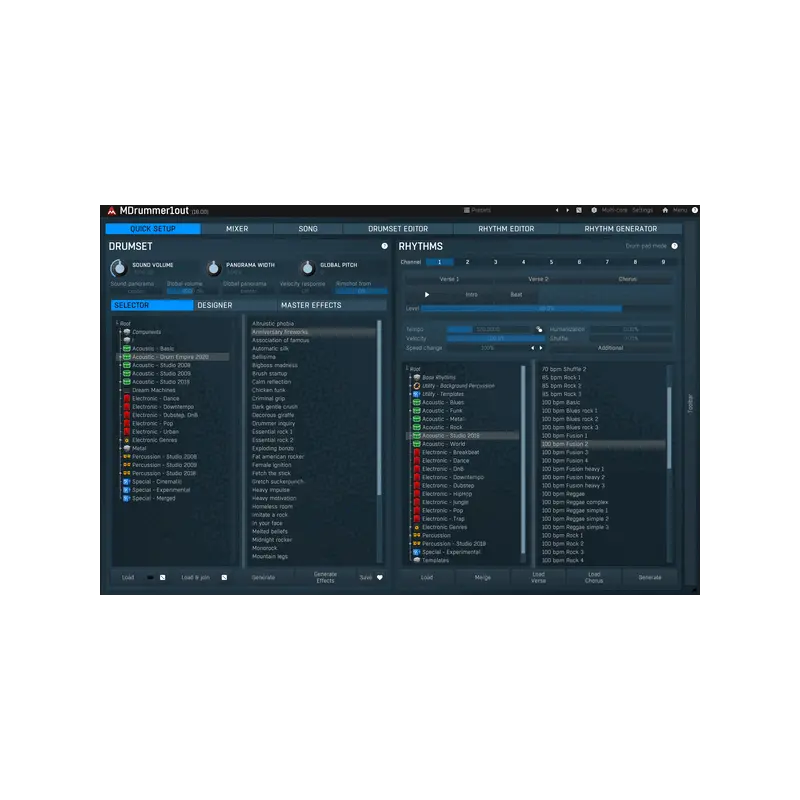
Task: Click the MeldaProduction logo icon
Action: click(x=112, y=211)
